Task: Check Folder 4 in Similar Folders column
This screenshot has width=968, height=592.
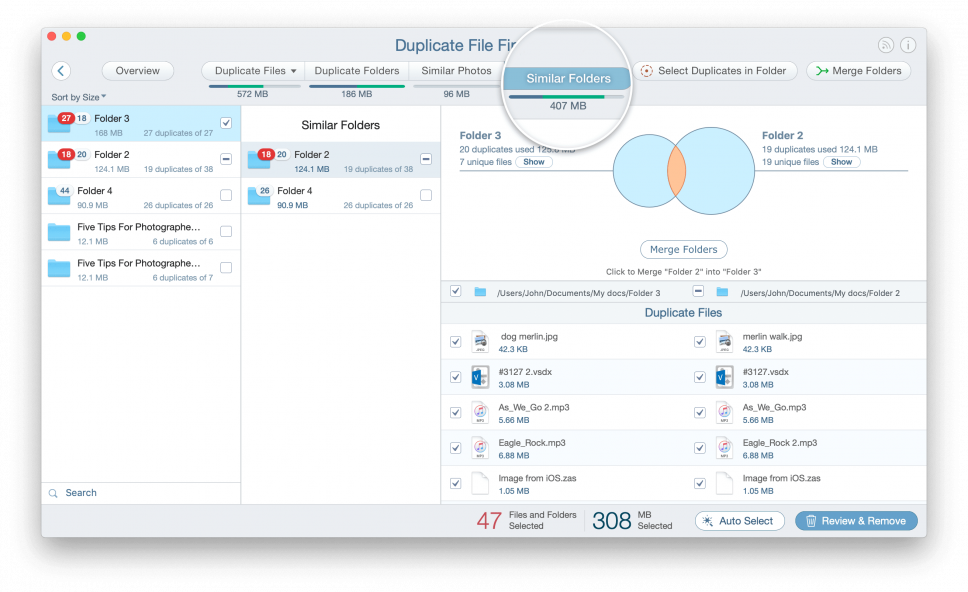Action: click(426, 195)
